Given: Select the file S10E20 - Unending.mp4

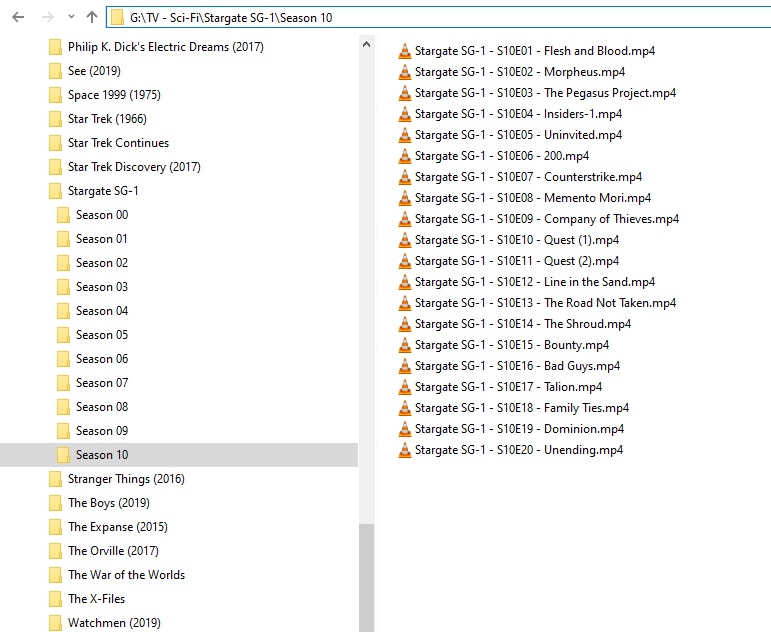Looking at the screenshot, I should tap(510, 450).
